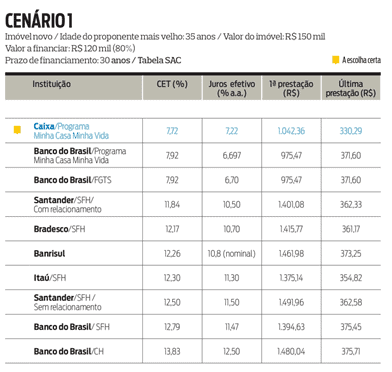This screenshot has width=392, height=372.
Task: Click the Santander/SFH Sem relacionamento row
Action: 193,302
